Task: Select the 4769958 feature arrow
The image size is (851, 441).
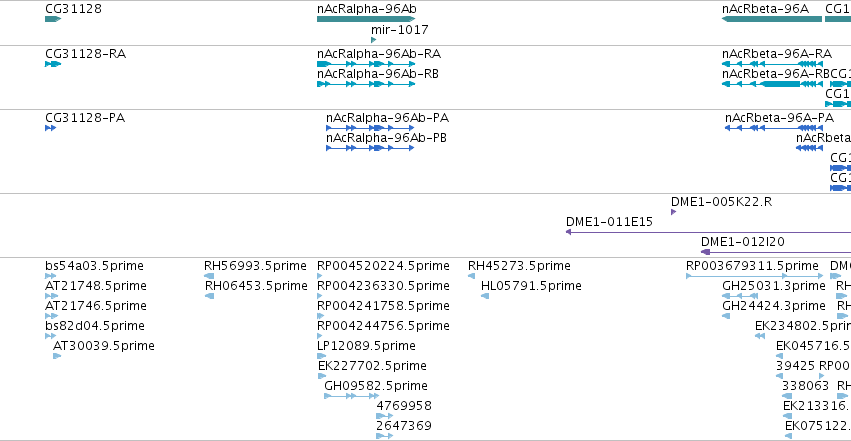Action: [384, 416]
